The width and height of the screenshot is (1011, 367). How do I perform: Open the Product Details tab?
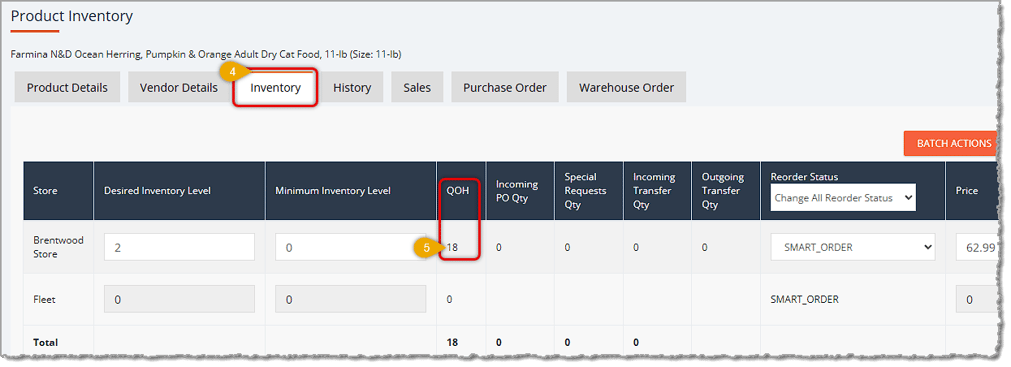(x=67, y=88)
